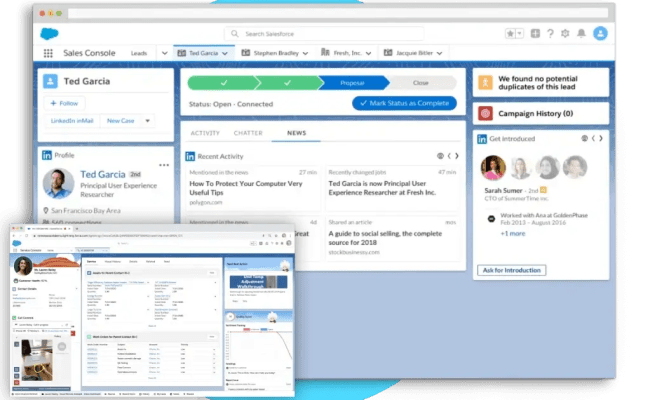The width and height of the screenshot is (650, 400).
Task: Open Campaign History (0) card
Action: click(541, 114)
